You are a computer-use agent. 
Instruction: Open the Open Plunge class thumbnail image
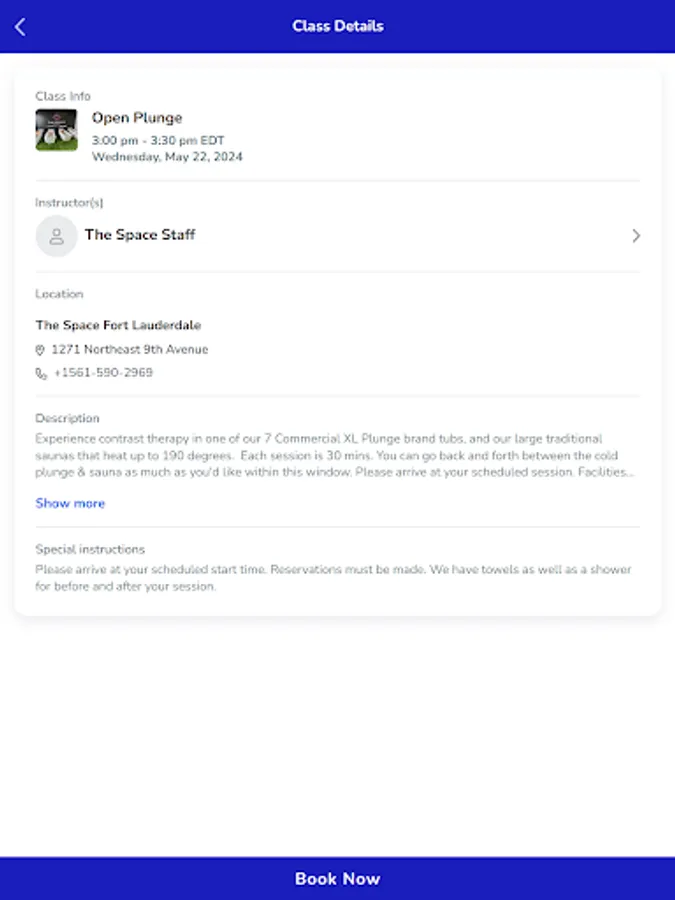click(55, 130)
